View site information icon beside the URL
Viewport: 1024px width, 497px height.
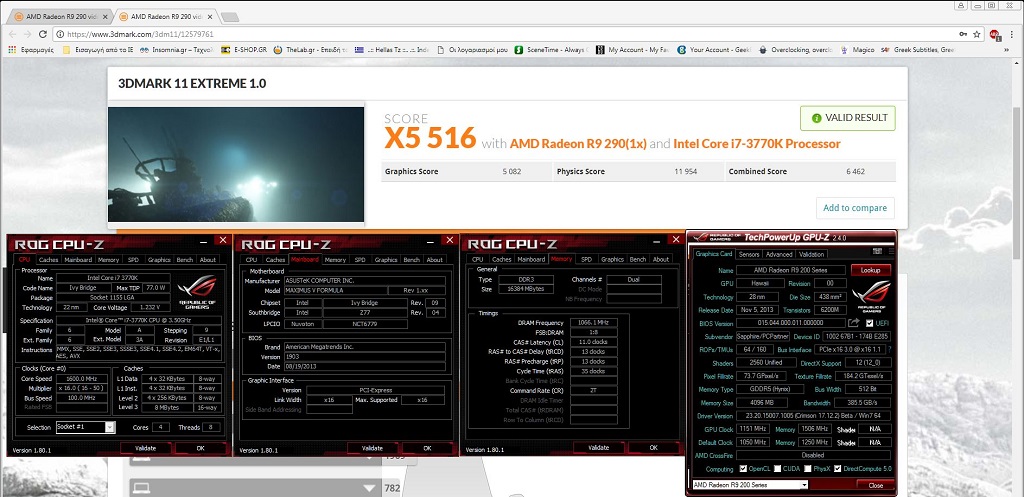click(x=60, y=34)
